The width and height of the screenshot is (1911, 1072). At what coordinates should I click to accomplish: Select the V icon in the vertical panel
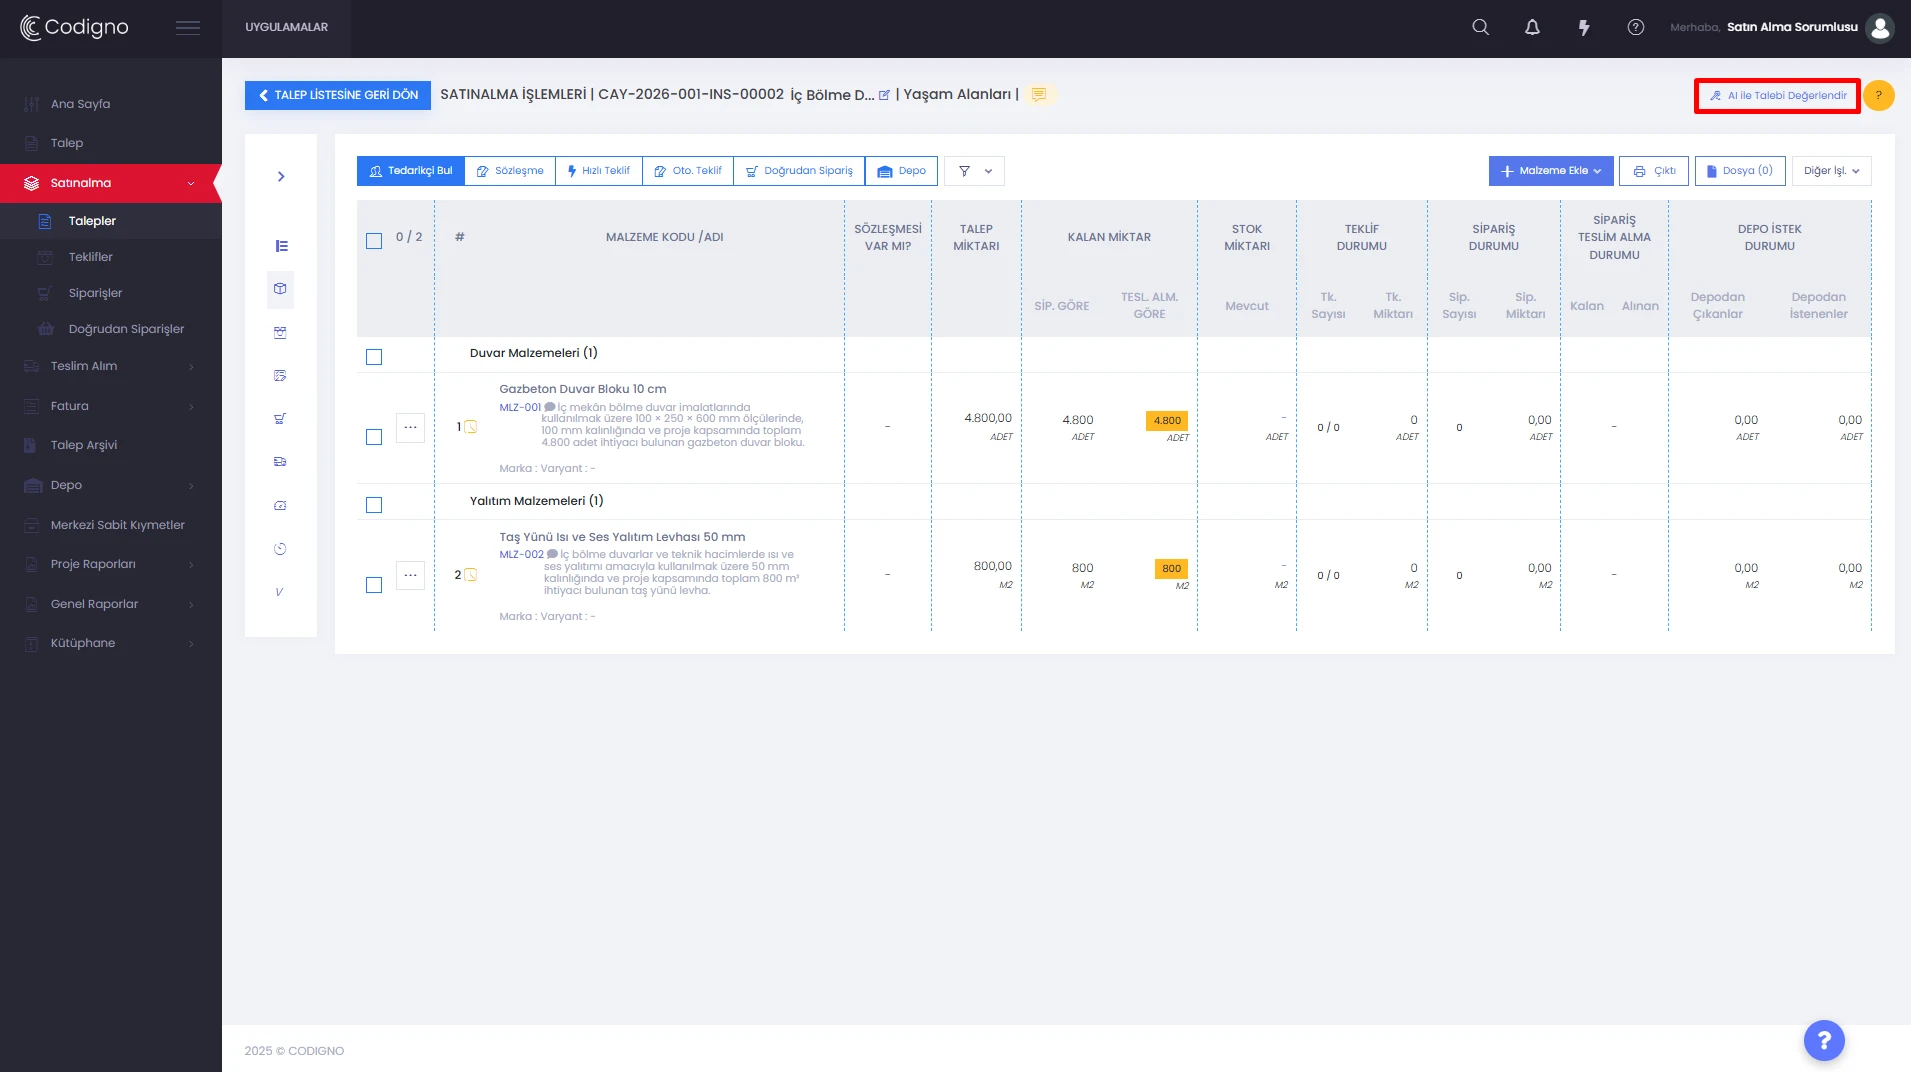[280, 591]
